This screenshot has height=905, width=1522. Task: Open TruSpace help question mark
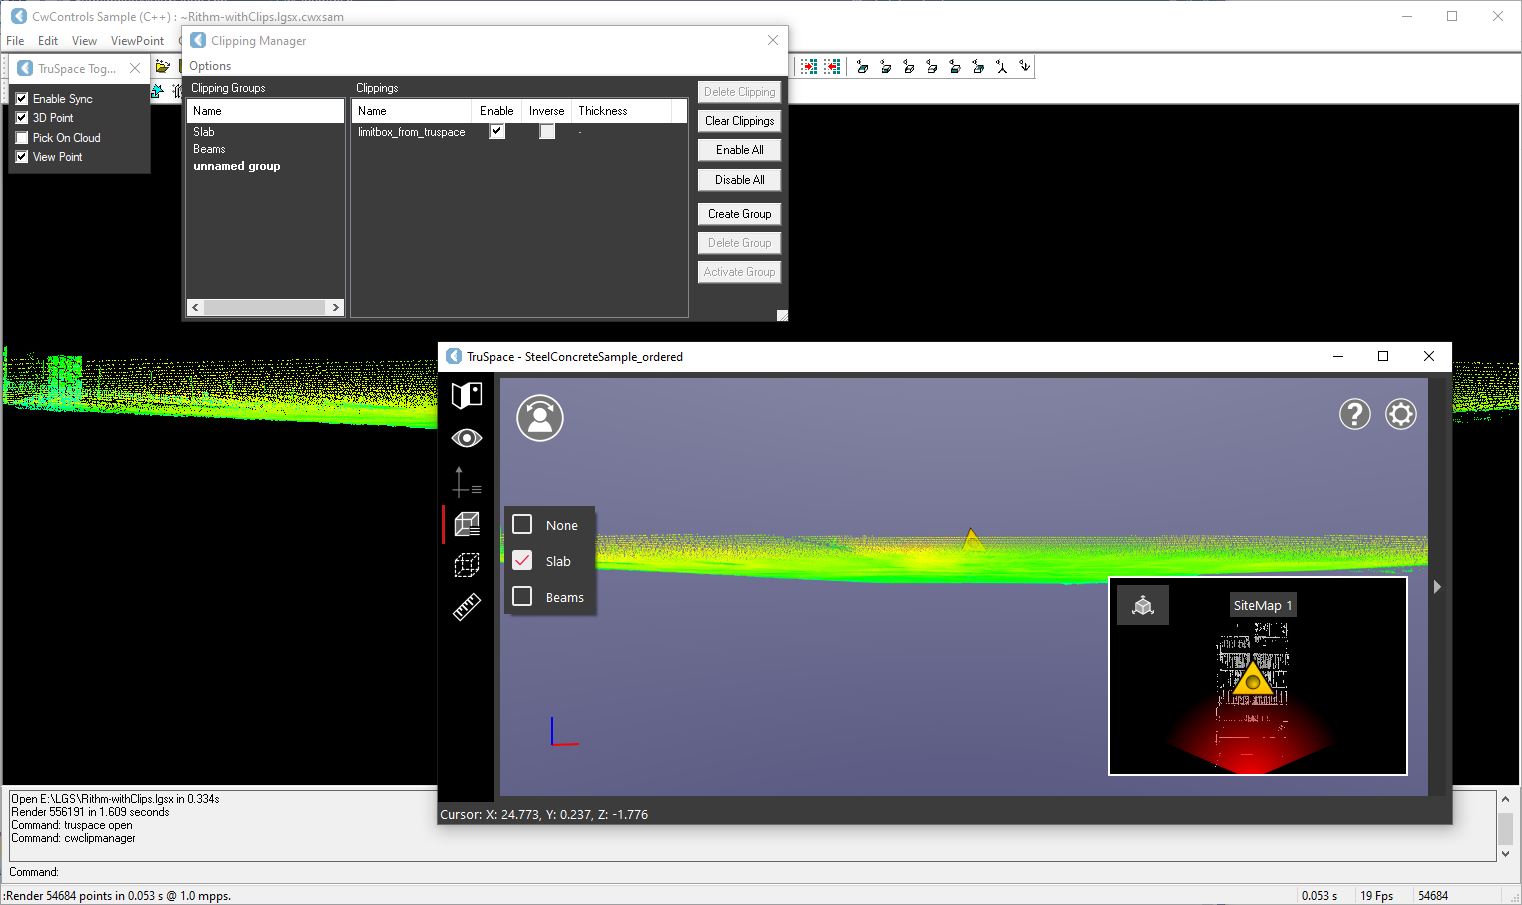coord(1354,414)
